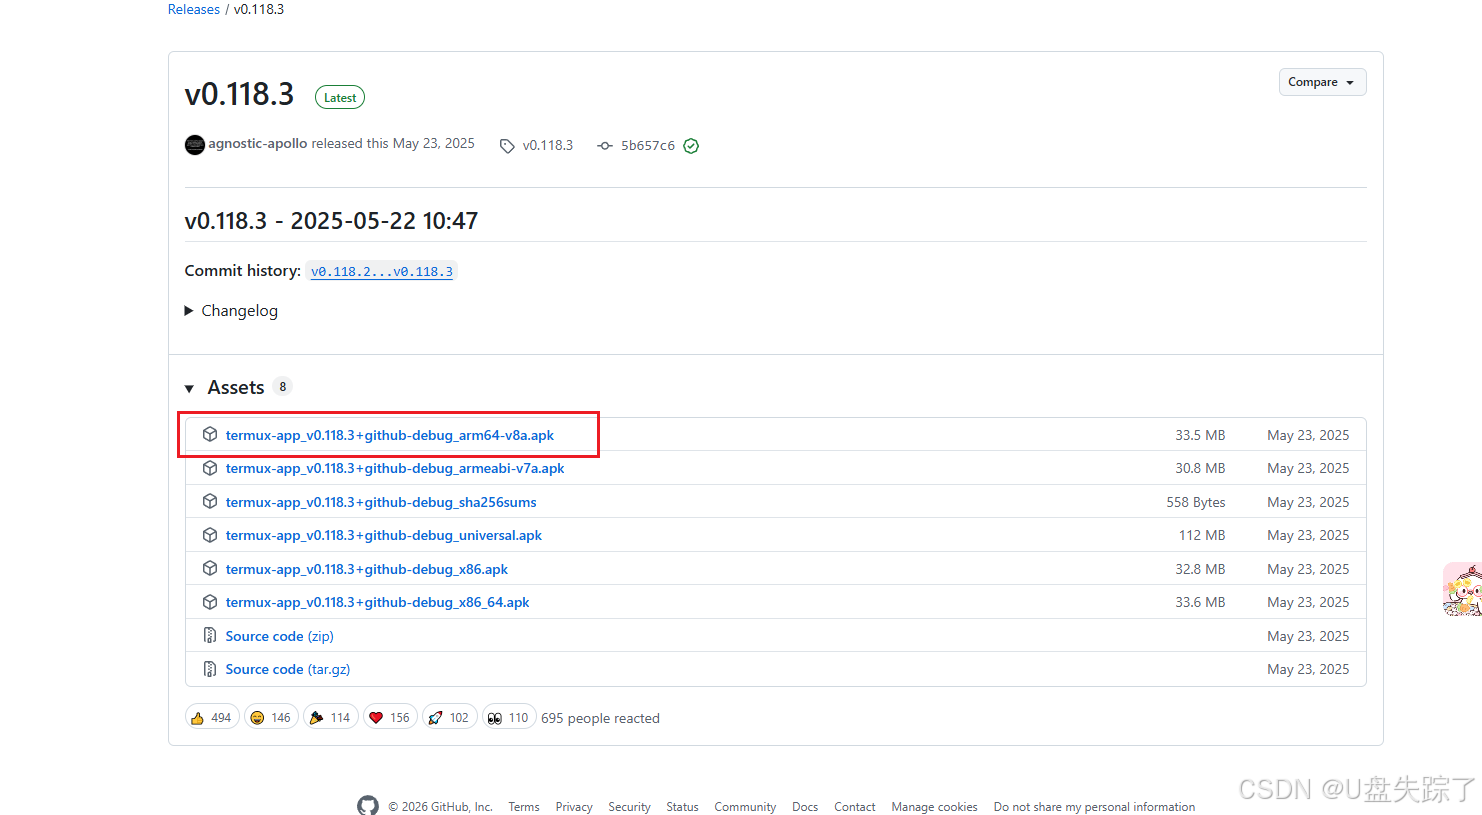Click the Assets count badge 8
Screen dimensions: 1482x815
[x=283, y=387]
